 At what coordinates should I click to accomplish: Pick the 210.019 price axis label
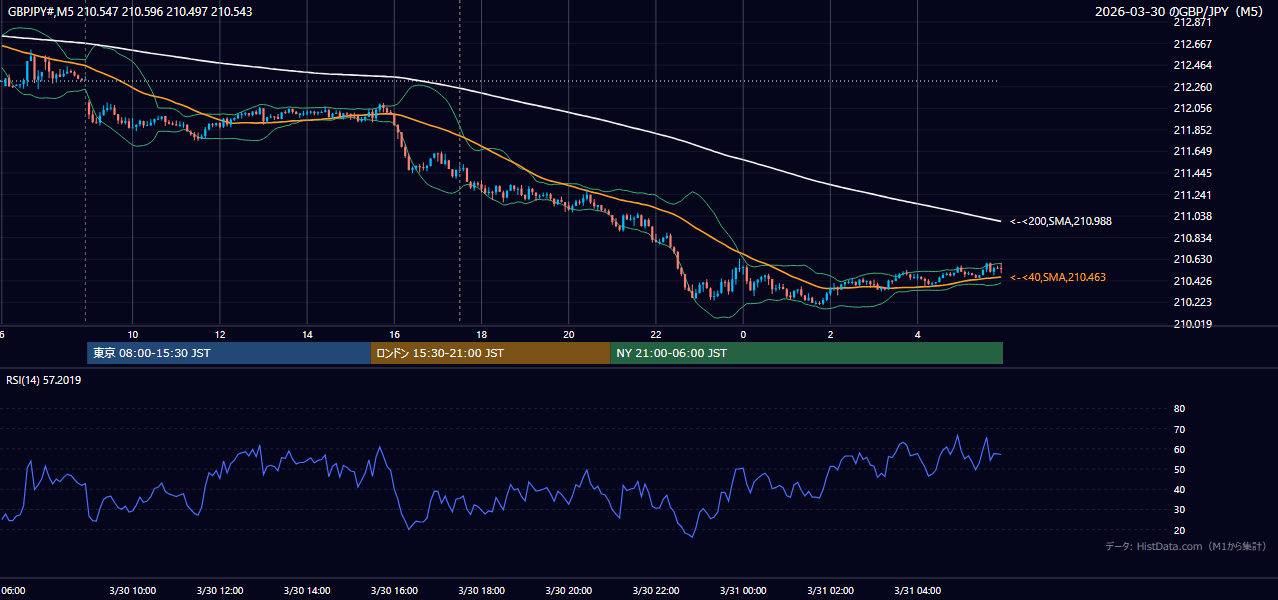click(x=1192, y=324)
